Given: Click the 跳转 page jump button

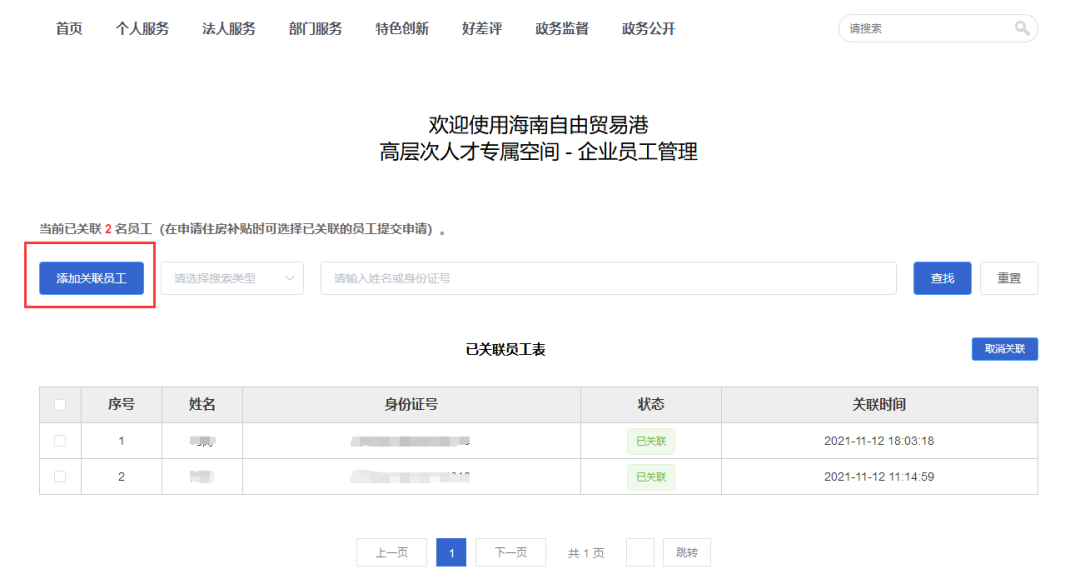Looking at the screenshot, I should (686, 552).
